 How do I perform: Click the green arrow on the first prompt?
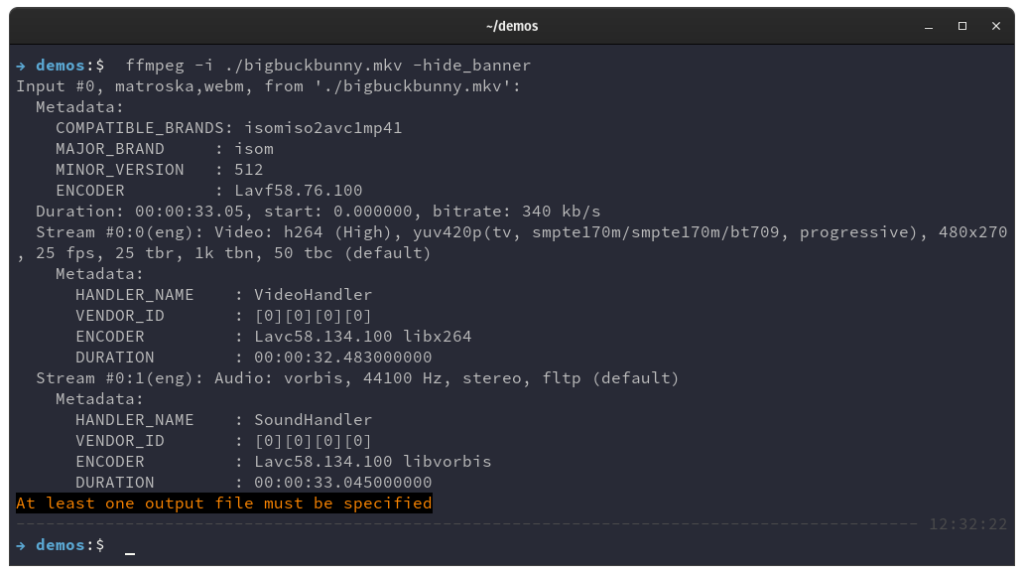[x=21, y=65]
